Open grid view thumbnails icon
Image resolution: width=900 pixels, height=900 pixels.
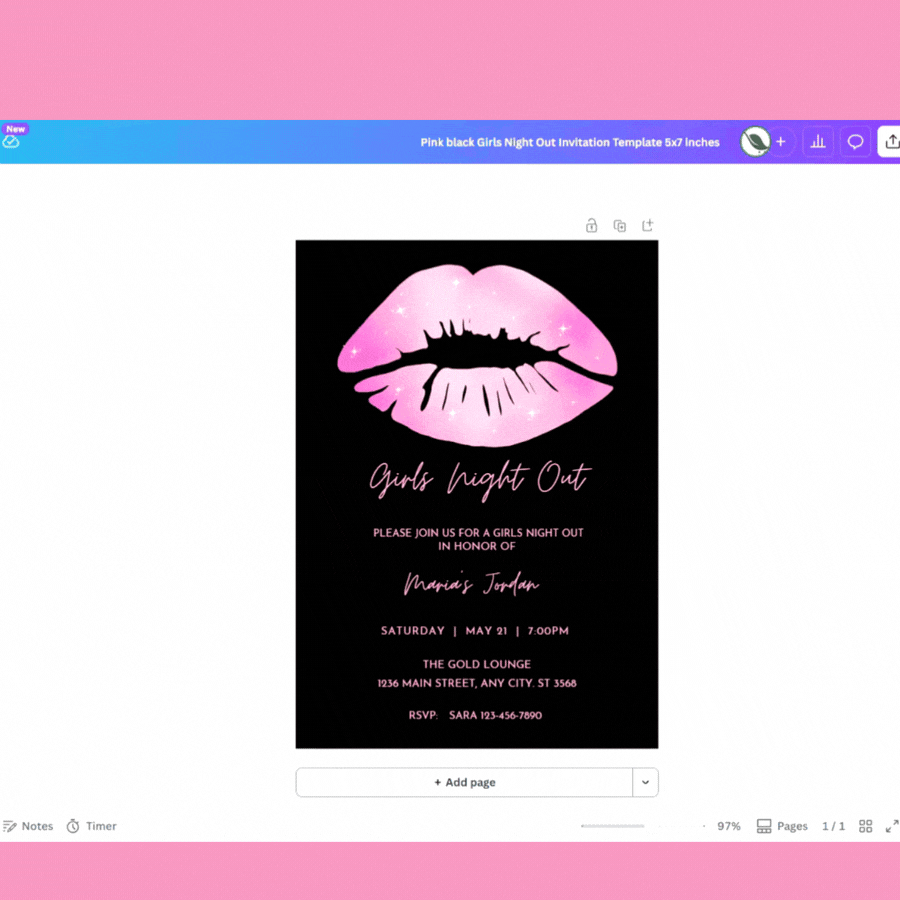click(x=866, y=826)
